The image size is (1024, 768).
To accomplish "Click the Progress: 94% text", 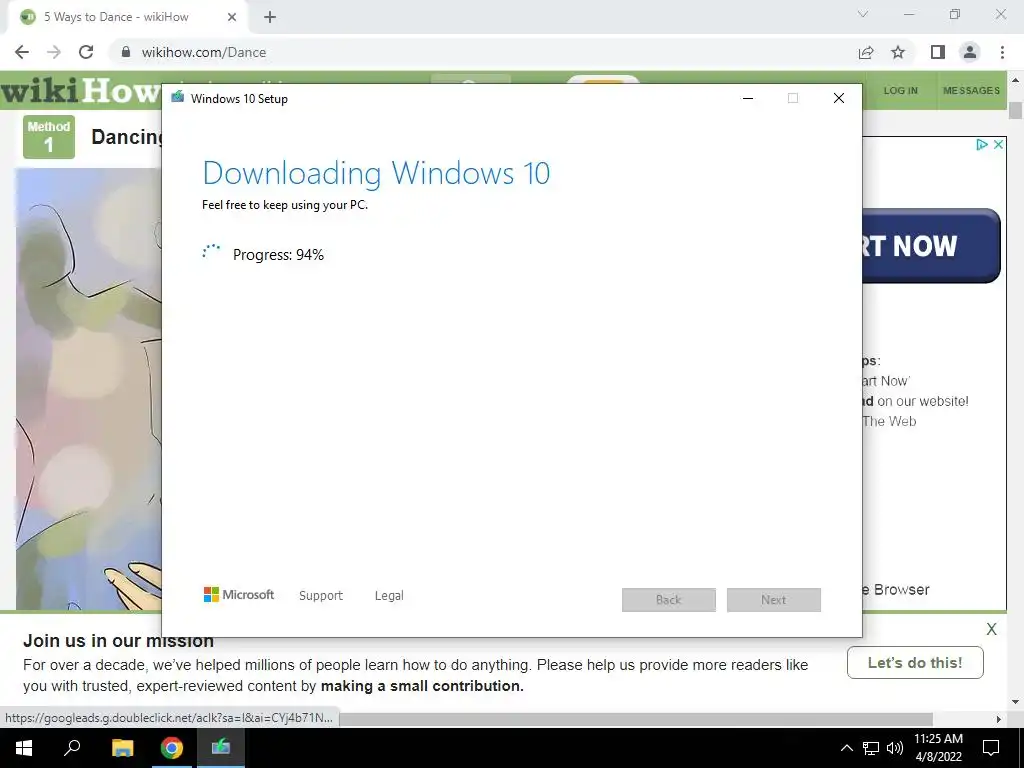I will pos(278,255).
